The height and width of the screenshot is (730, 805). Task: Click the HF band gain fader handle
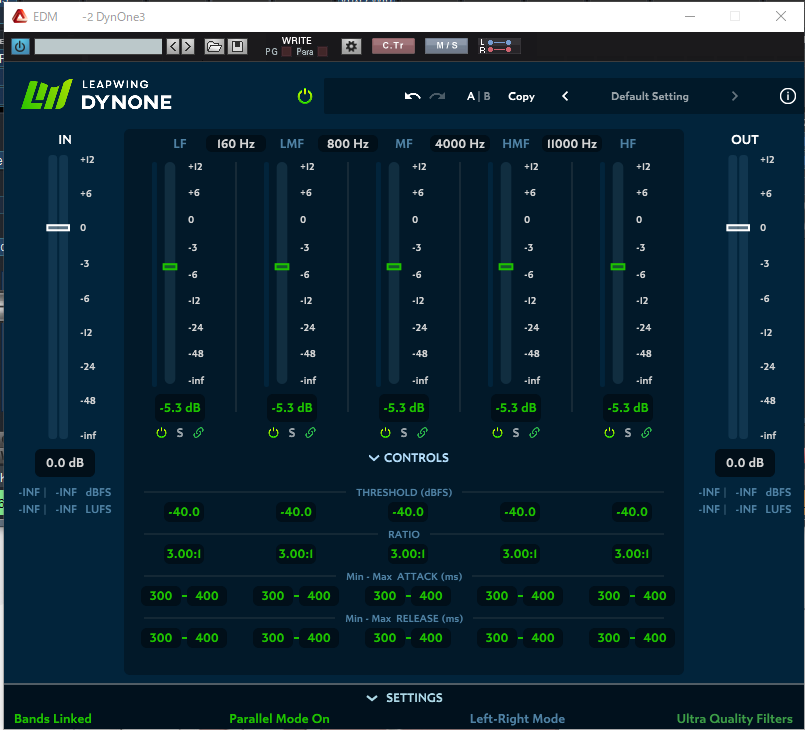point(618,266)
